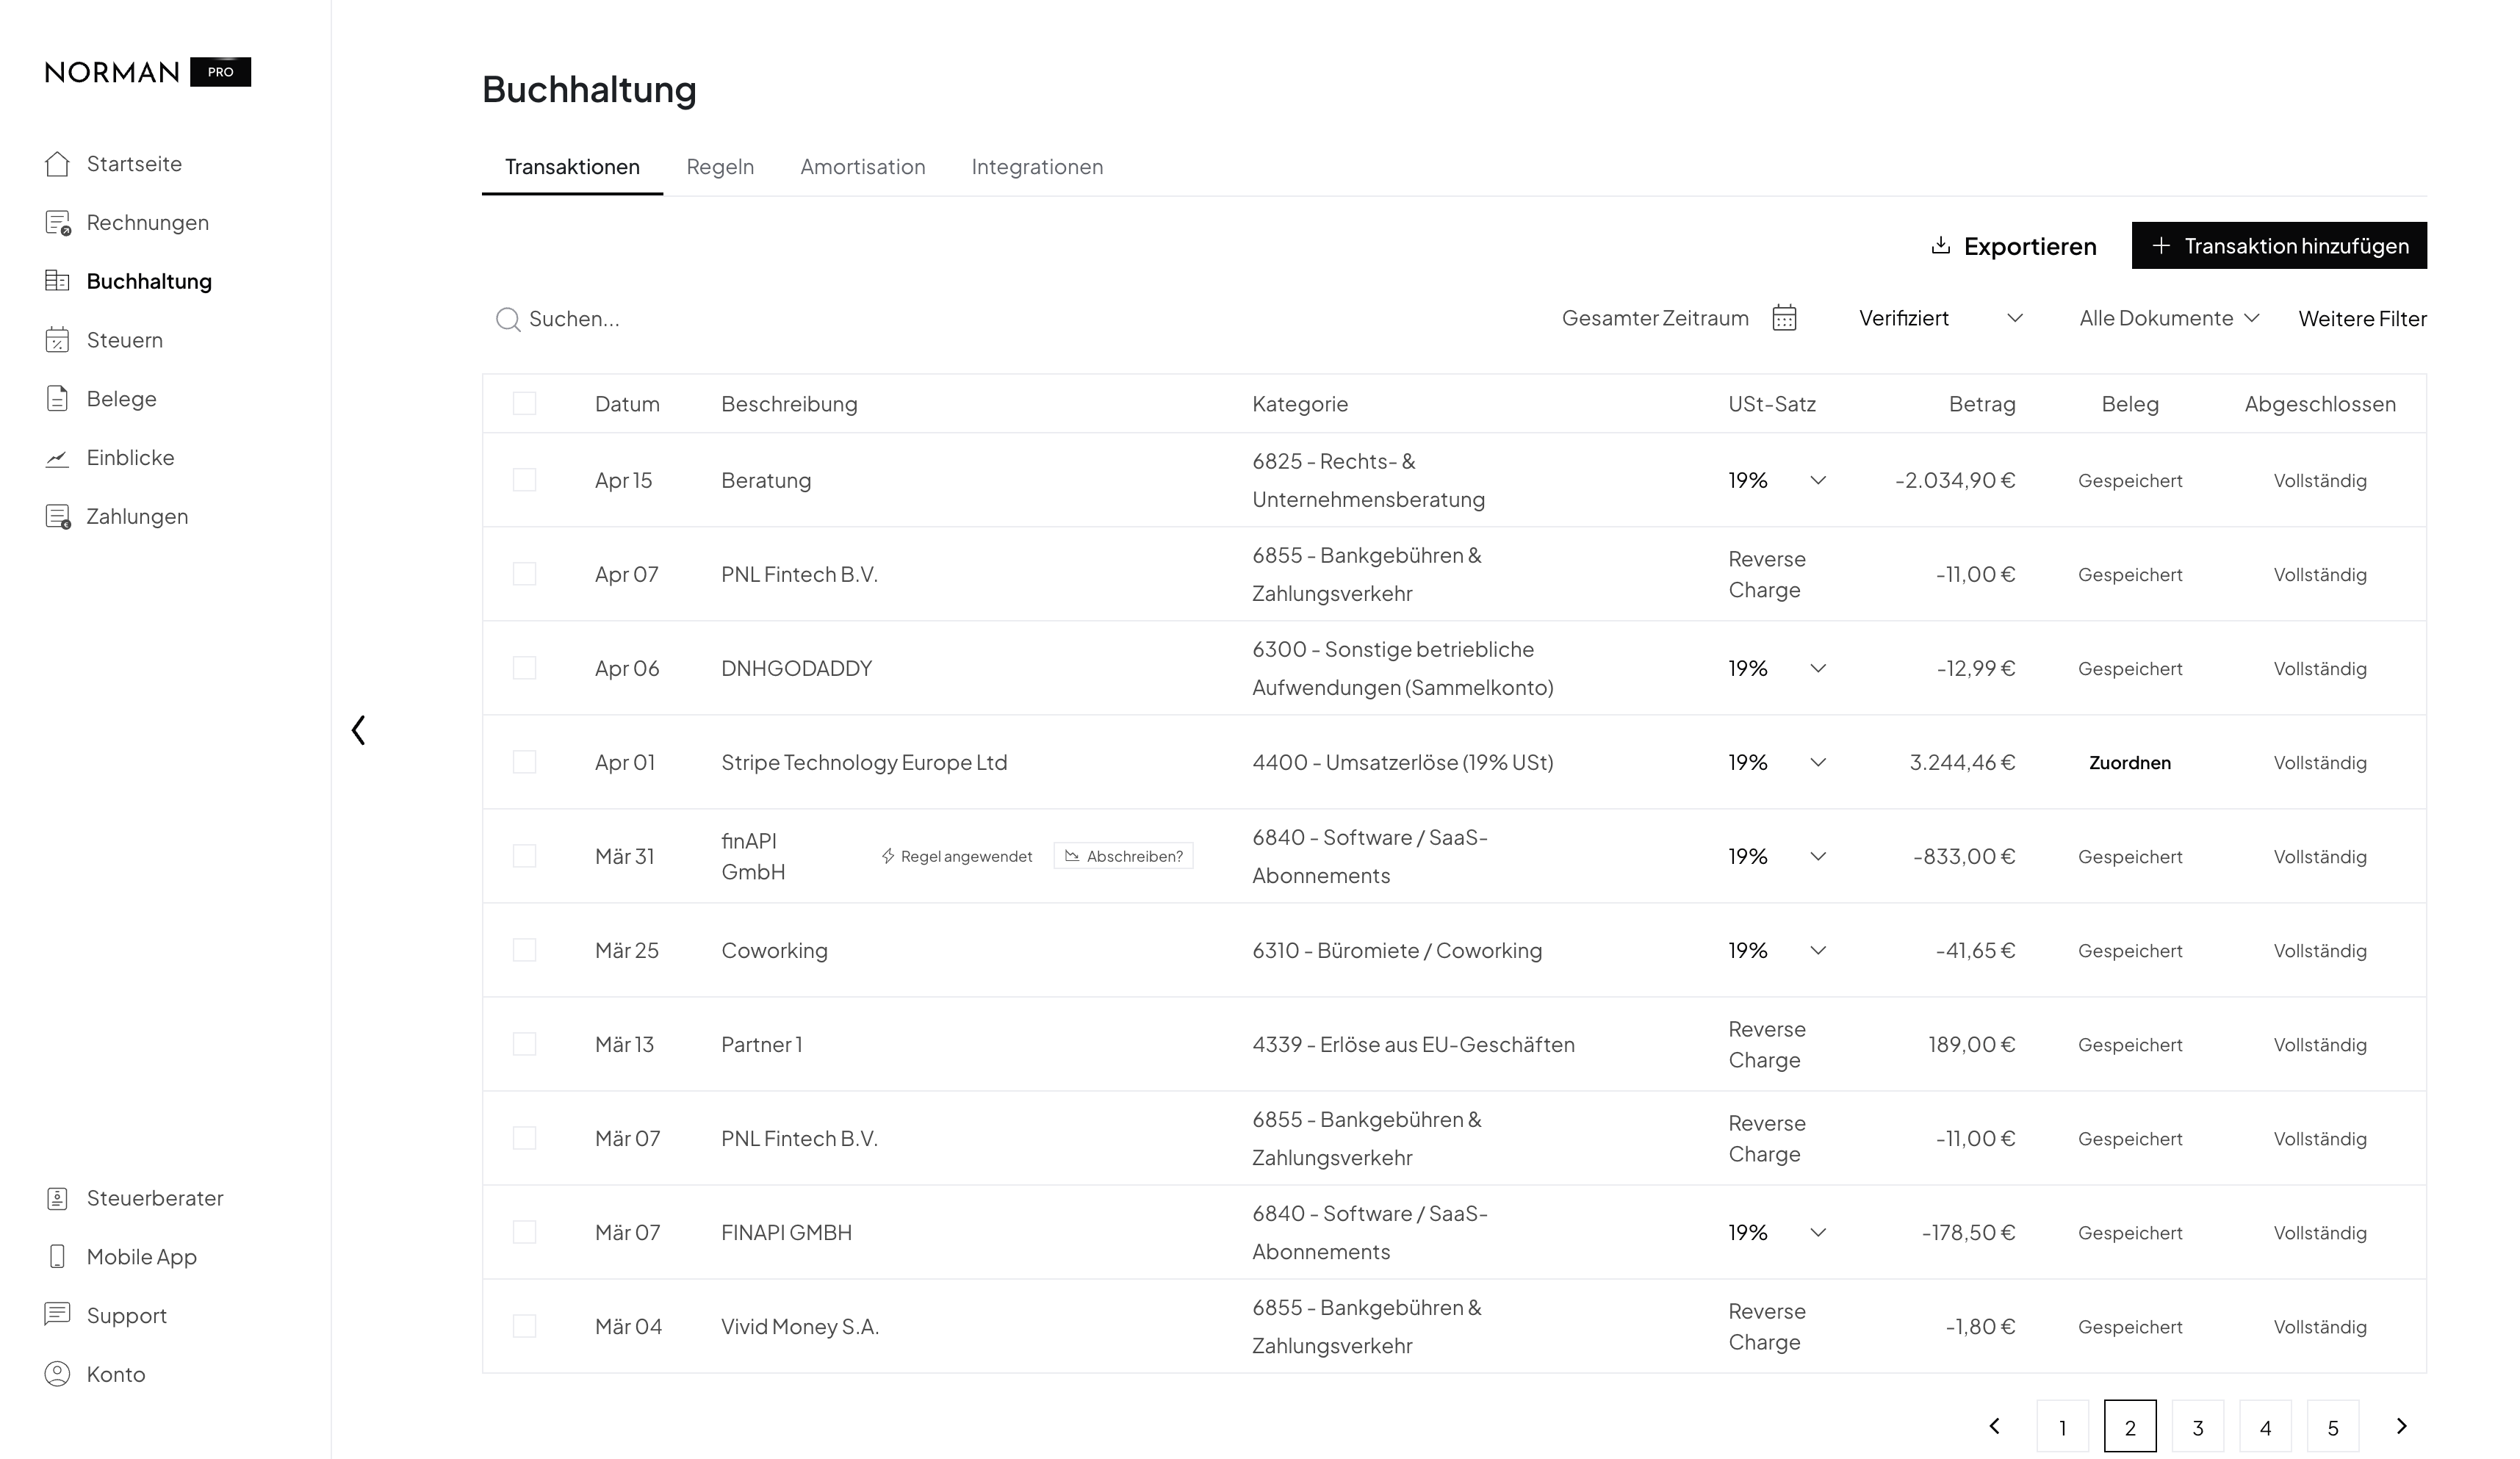Click the search magnifier icon
The width and height of the screenshot is (2520, 1459).
(508, 319)
